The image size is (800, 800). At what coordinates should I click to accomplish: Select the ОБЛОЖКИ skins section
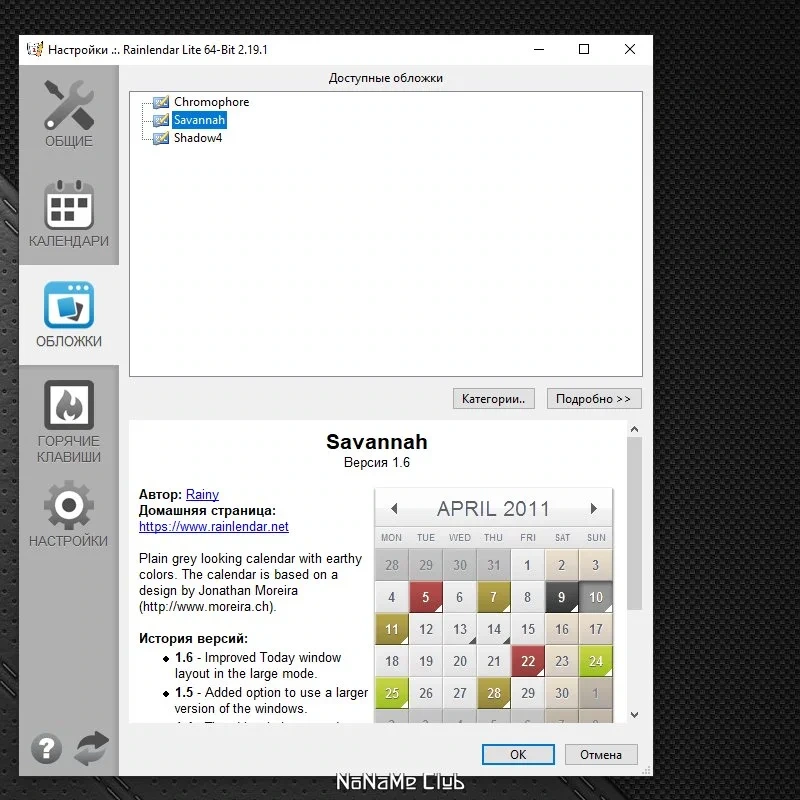tap(69, 315)
